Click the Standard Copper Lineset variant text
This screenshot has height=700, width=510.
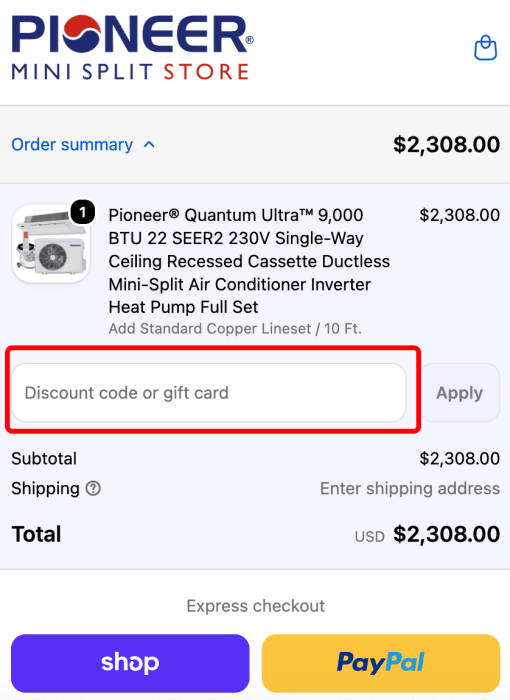point(235,329)
